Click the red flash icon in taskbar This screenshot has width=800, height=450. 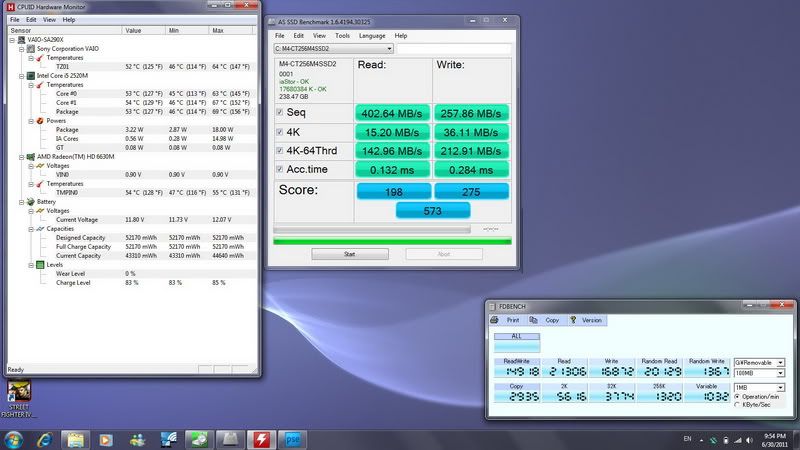pyautogui.click(x=261, y=438)
